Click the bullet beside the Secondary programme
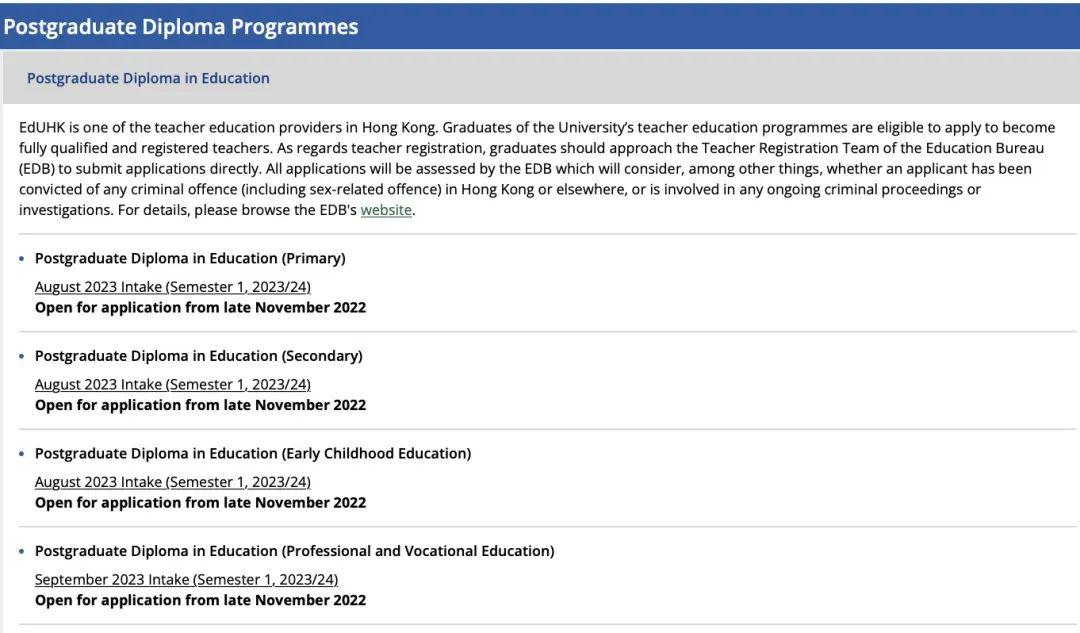This screenshot has width=1080, height=633. (x=21, y=357)
